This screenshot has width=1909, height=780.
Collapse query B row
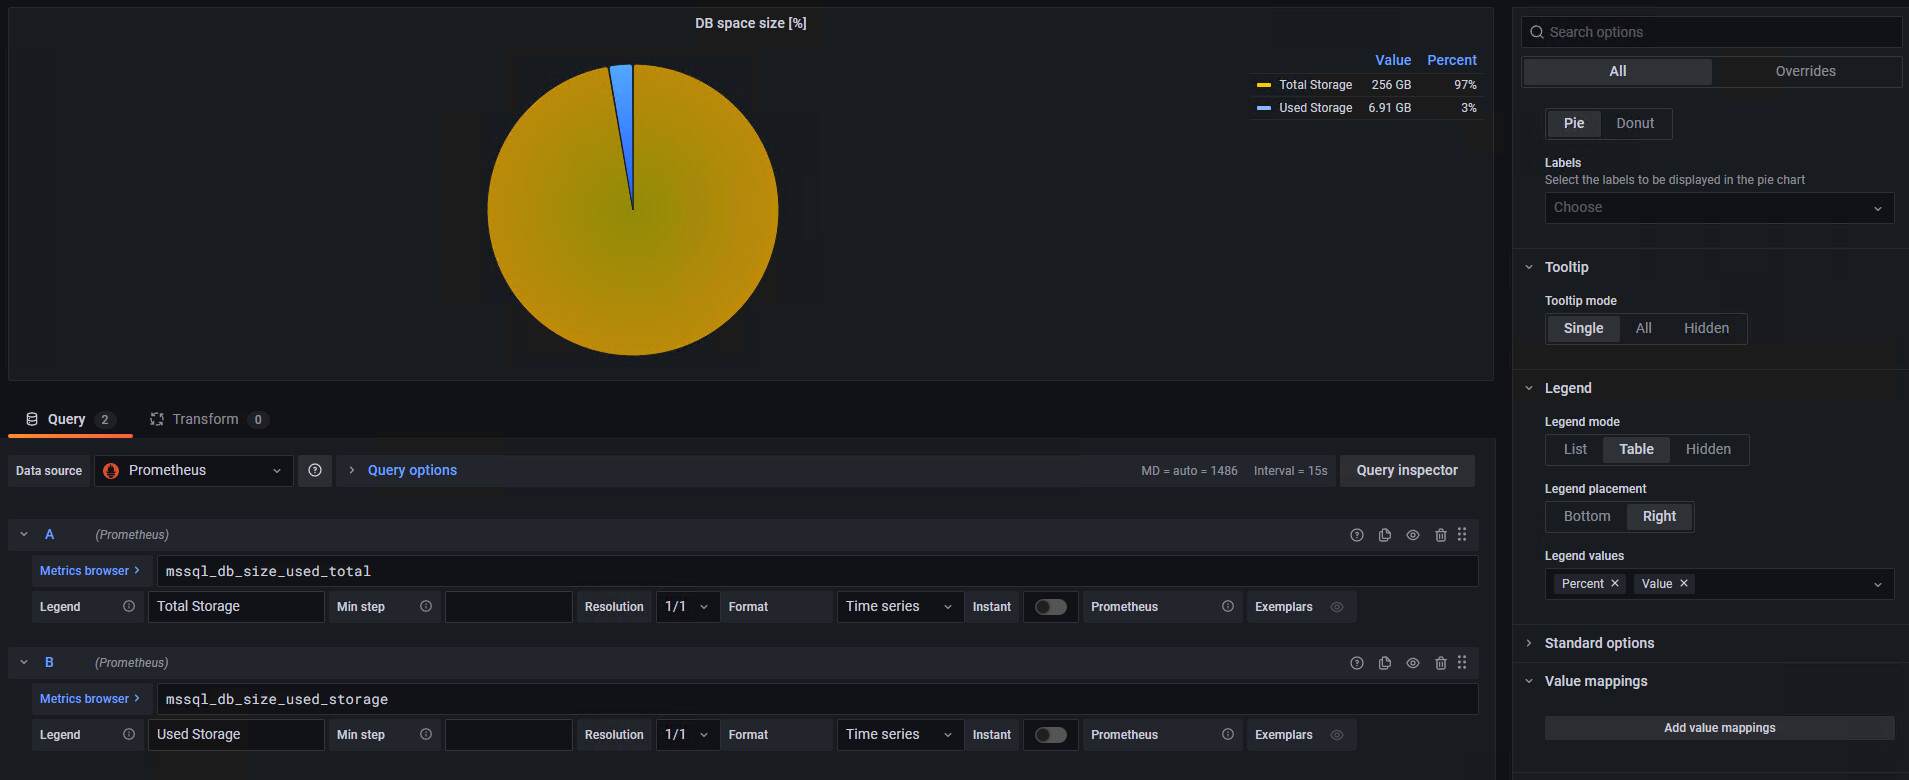[24, 663]
